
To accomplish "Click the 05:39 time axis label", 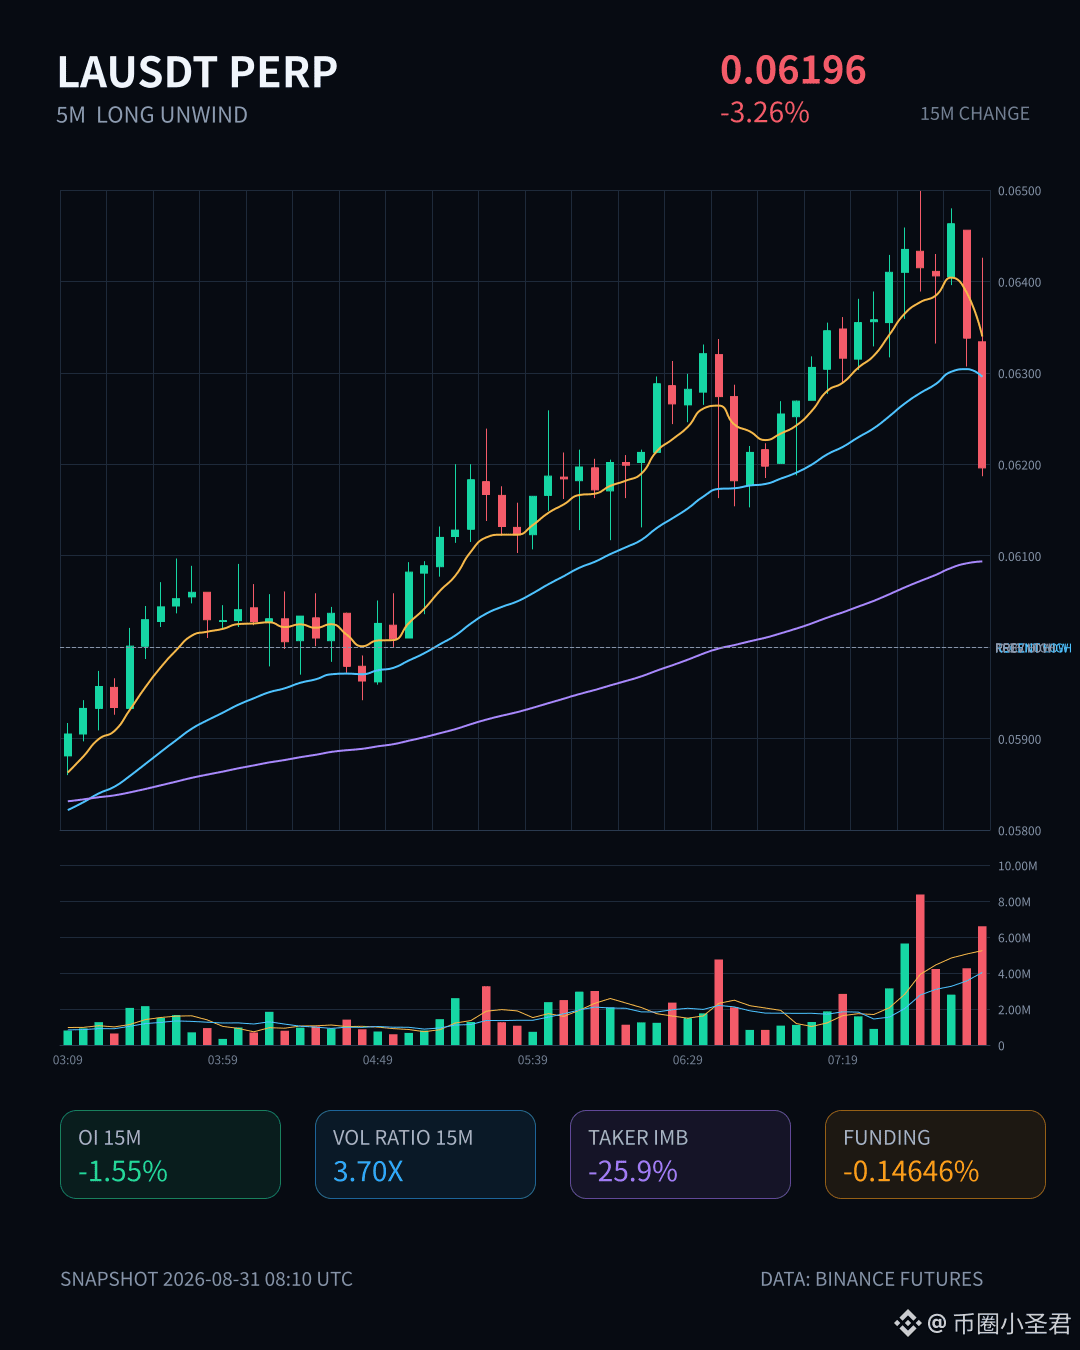I will pyautogui.click(x=533, y=1060).
